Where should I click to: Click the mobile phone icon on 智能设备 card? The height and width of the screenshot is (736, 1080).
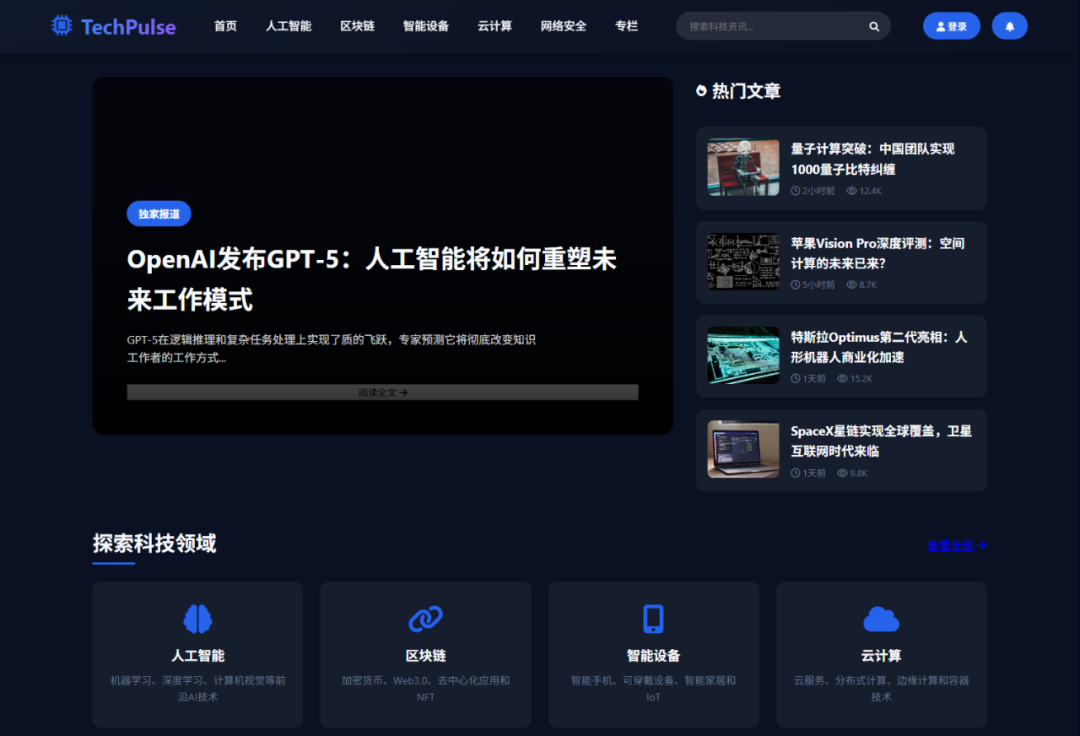tap(653, 618)
